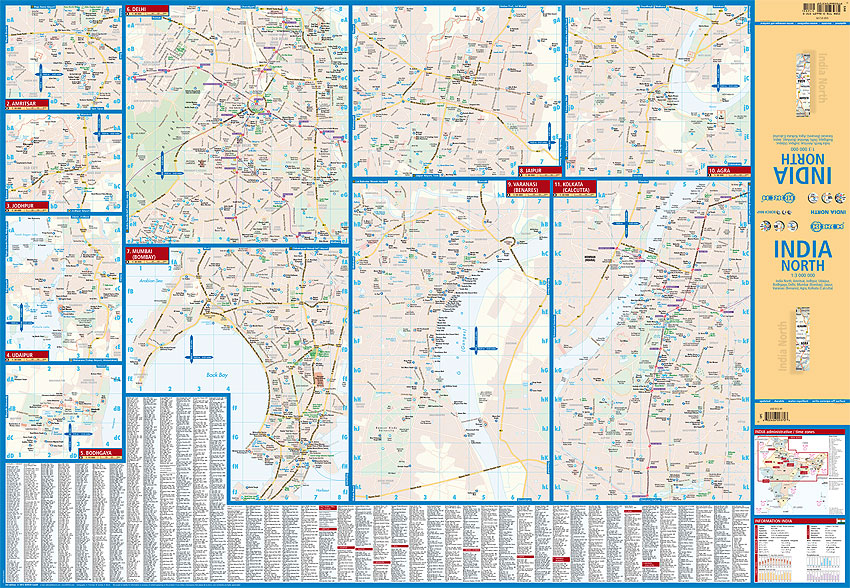
Task: Click the compass arrow in the Kolkata map
Action: pyautogui.click(x=623, y=226)
